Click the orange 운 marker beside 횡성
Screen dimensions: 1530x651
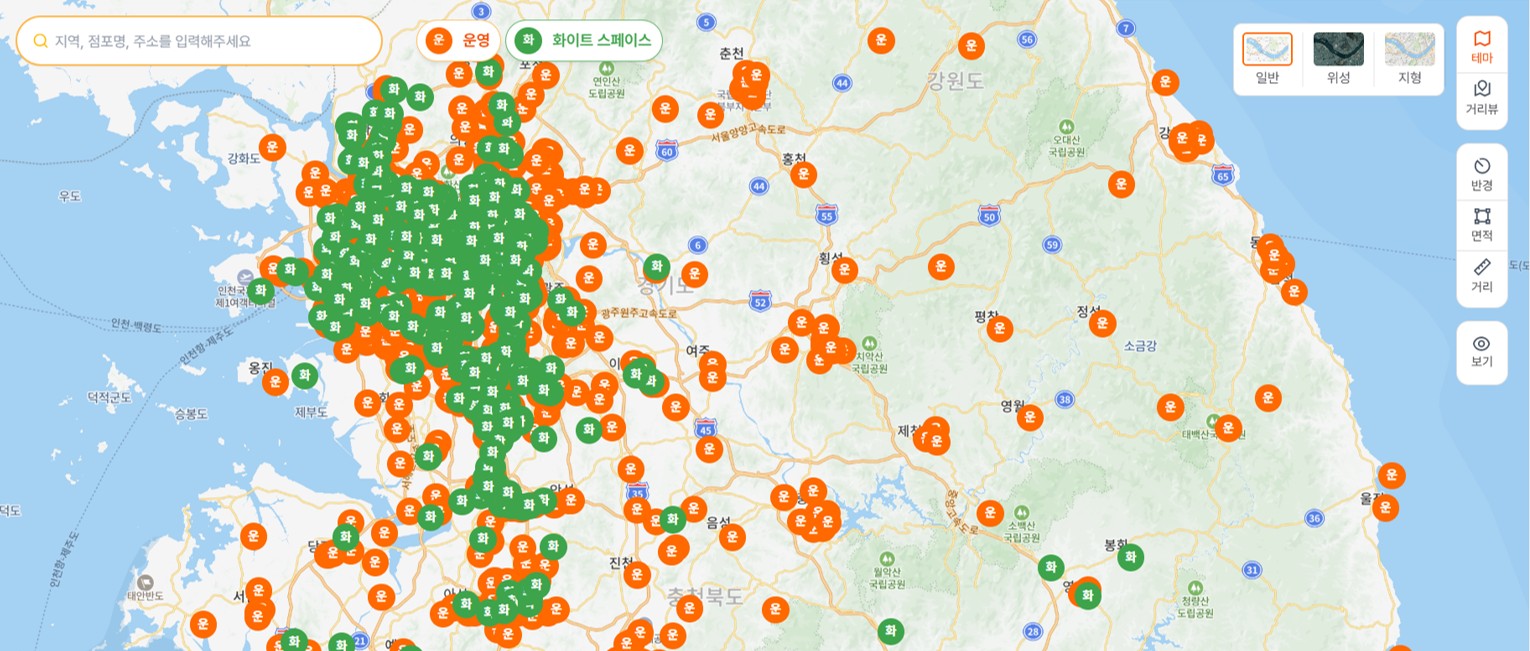(x=845, y=270)
